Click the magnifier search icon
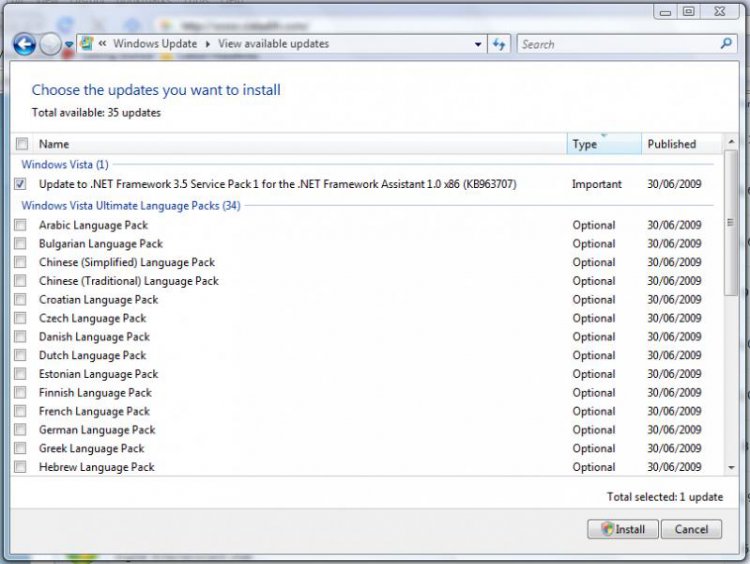Image resolution: width=750 pixels, height=564 pixels. point(726,44)
